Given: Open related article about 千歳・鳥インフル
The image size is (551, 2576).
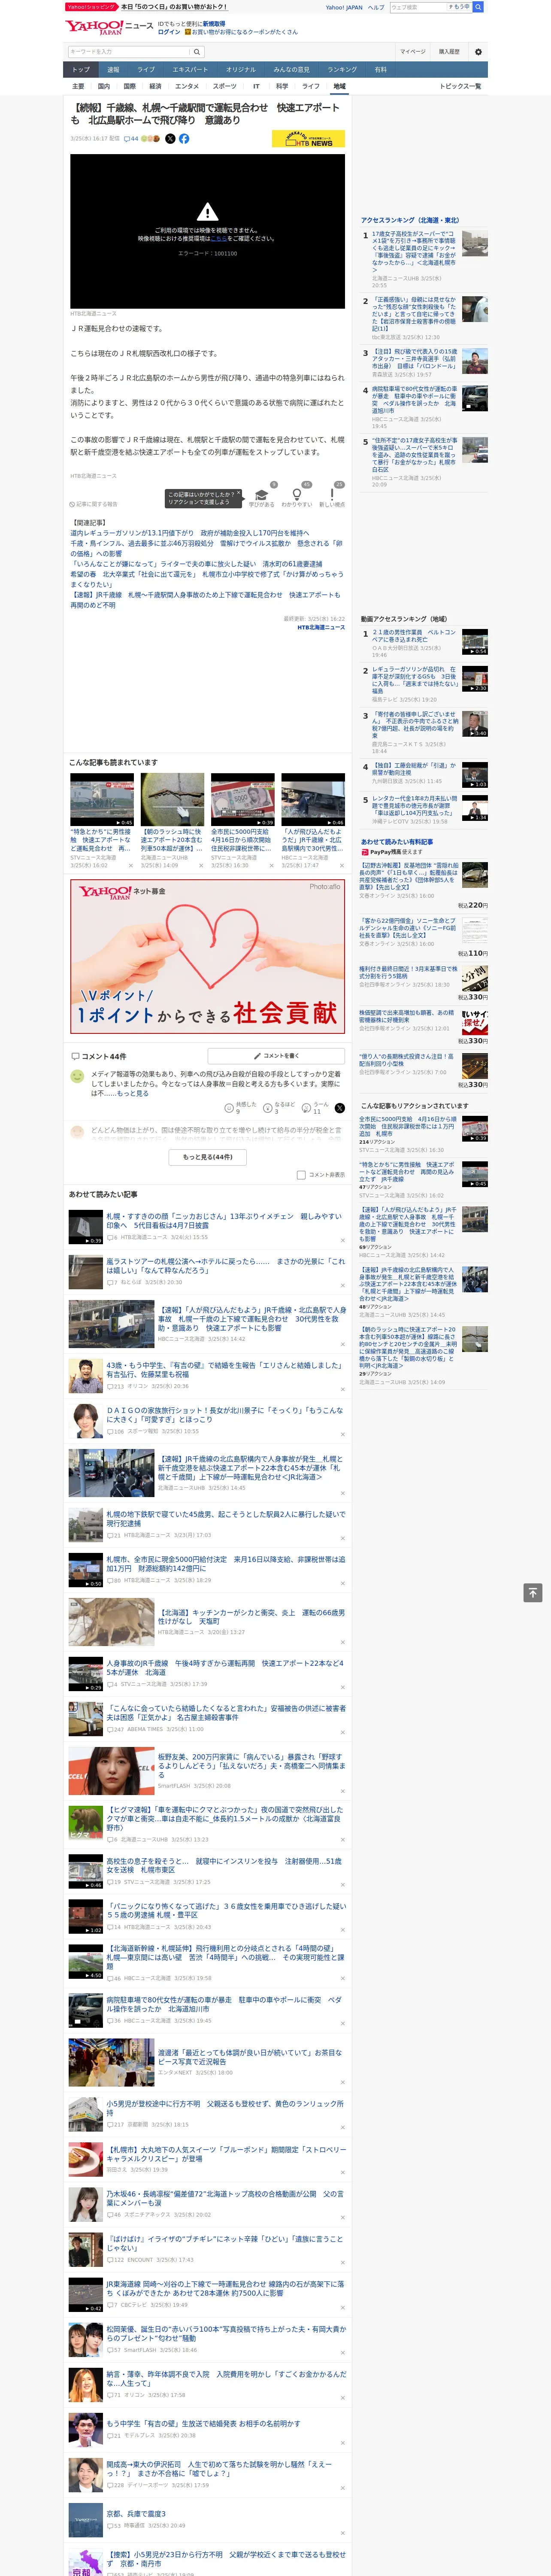Looking at the screenshot, I should [206, 549].
